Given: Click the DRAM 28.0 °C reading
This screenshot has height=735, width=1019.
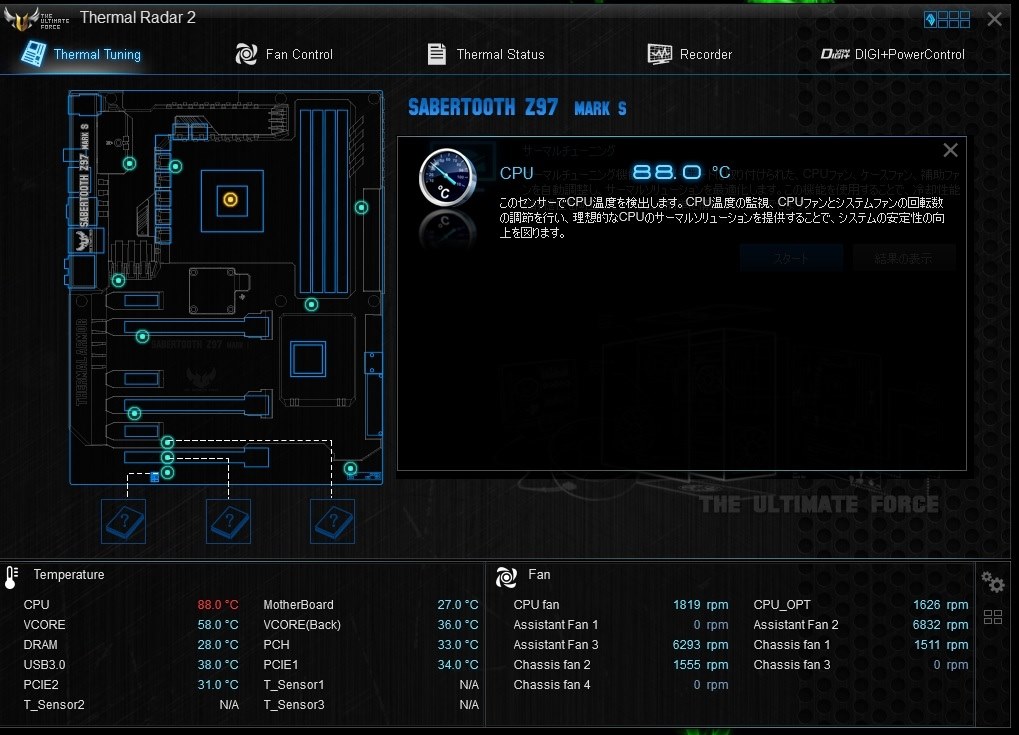Looking at the screenshot, I should pos(218,645).
